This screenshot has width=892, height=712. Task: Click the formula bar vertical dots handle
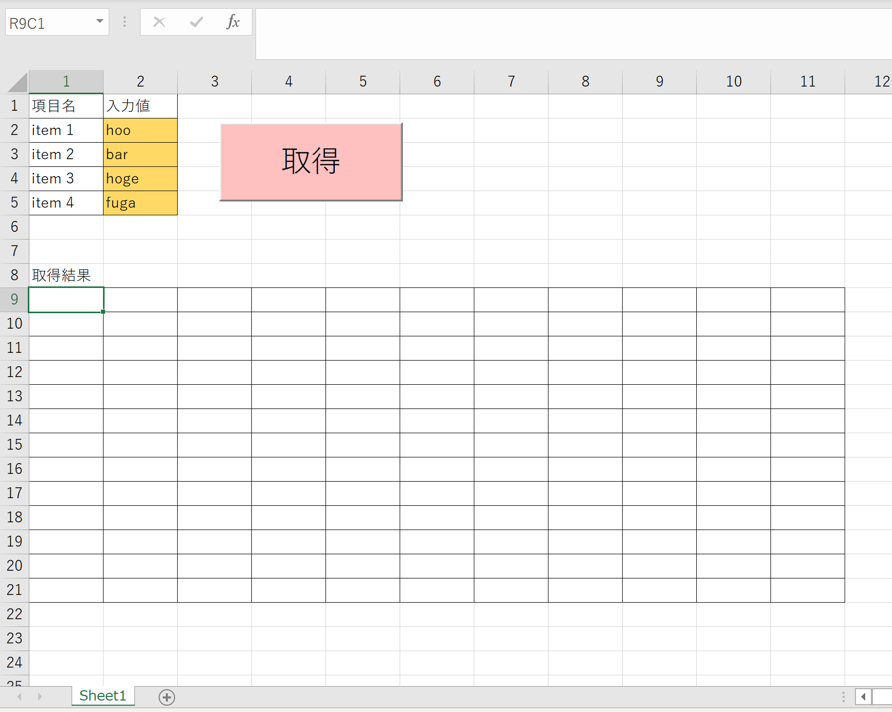125,22
